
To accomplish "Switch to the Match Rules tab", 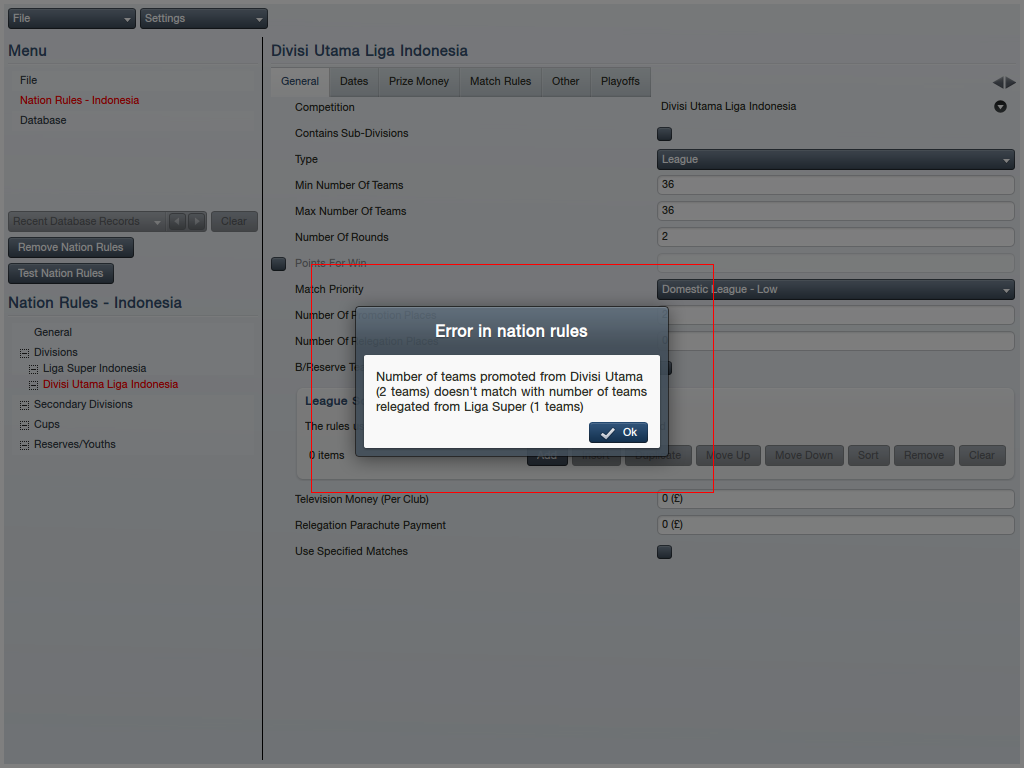I will point(500,82).
